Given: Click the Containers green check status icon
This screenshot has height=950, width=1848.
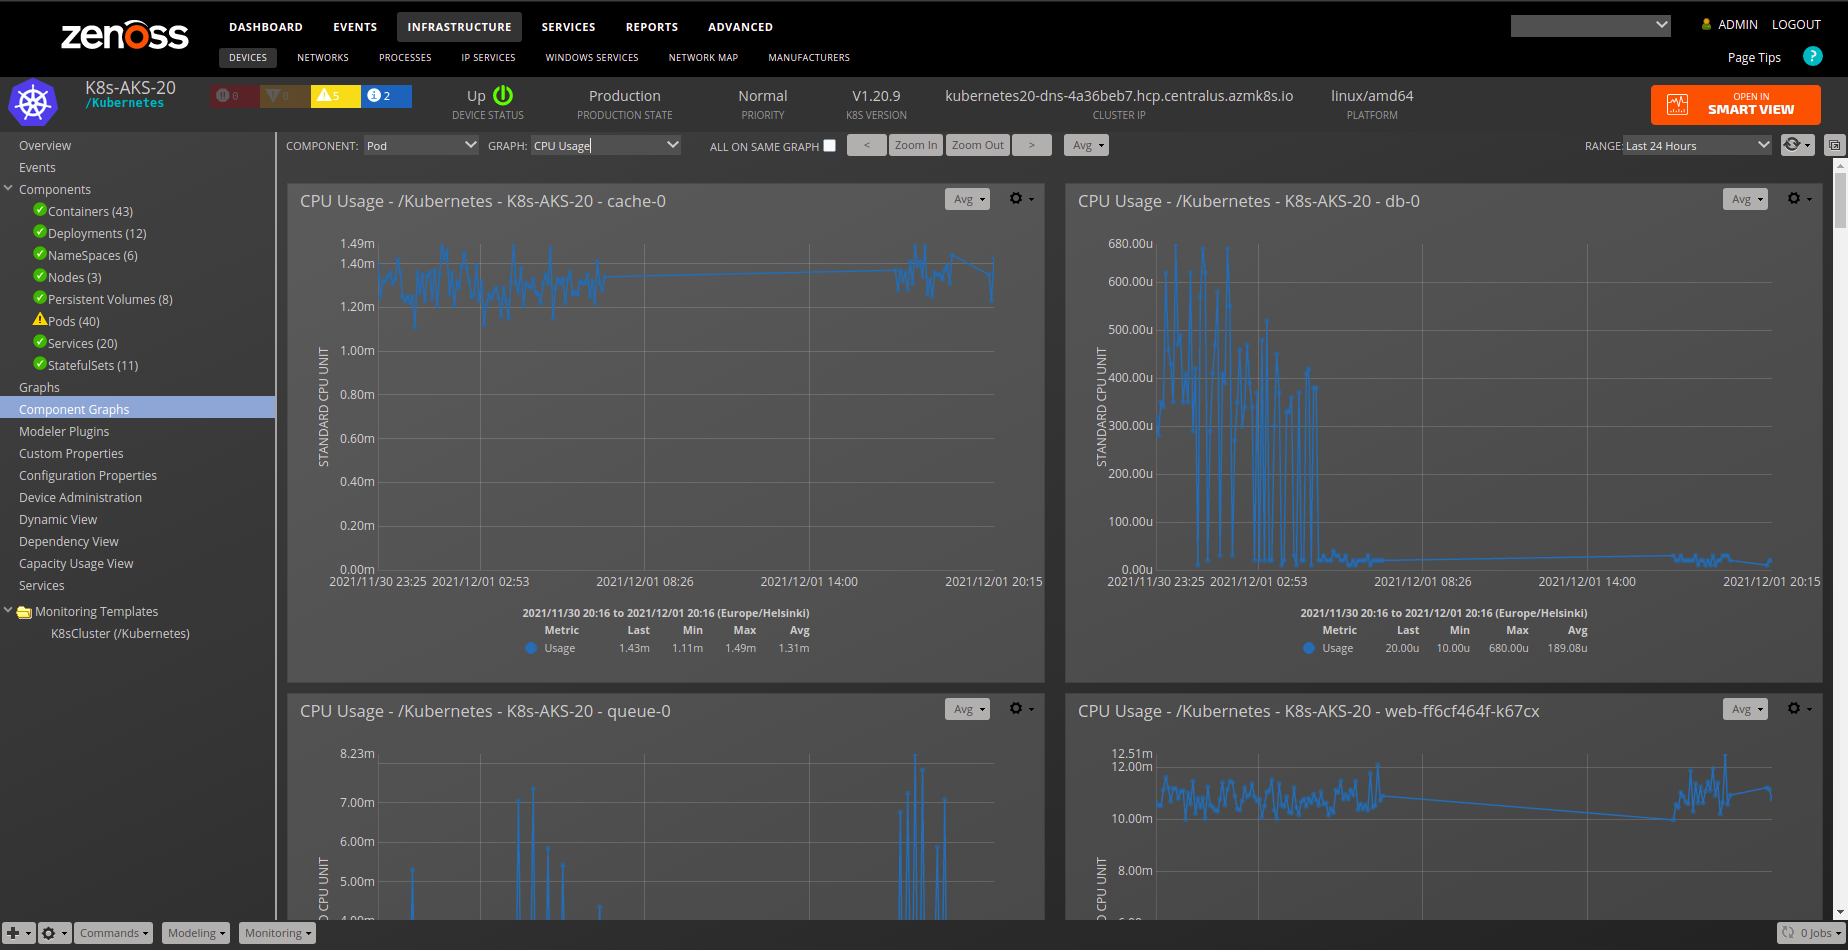Looking at the screenshot, I should pos(40,210).
